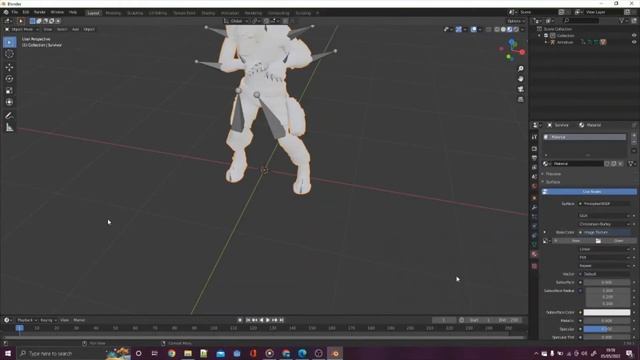Open the Modifiers wrench properties tab
Viewport: 640px width, 360px height.
(x=534, y=208)
